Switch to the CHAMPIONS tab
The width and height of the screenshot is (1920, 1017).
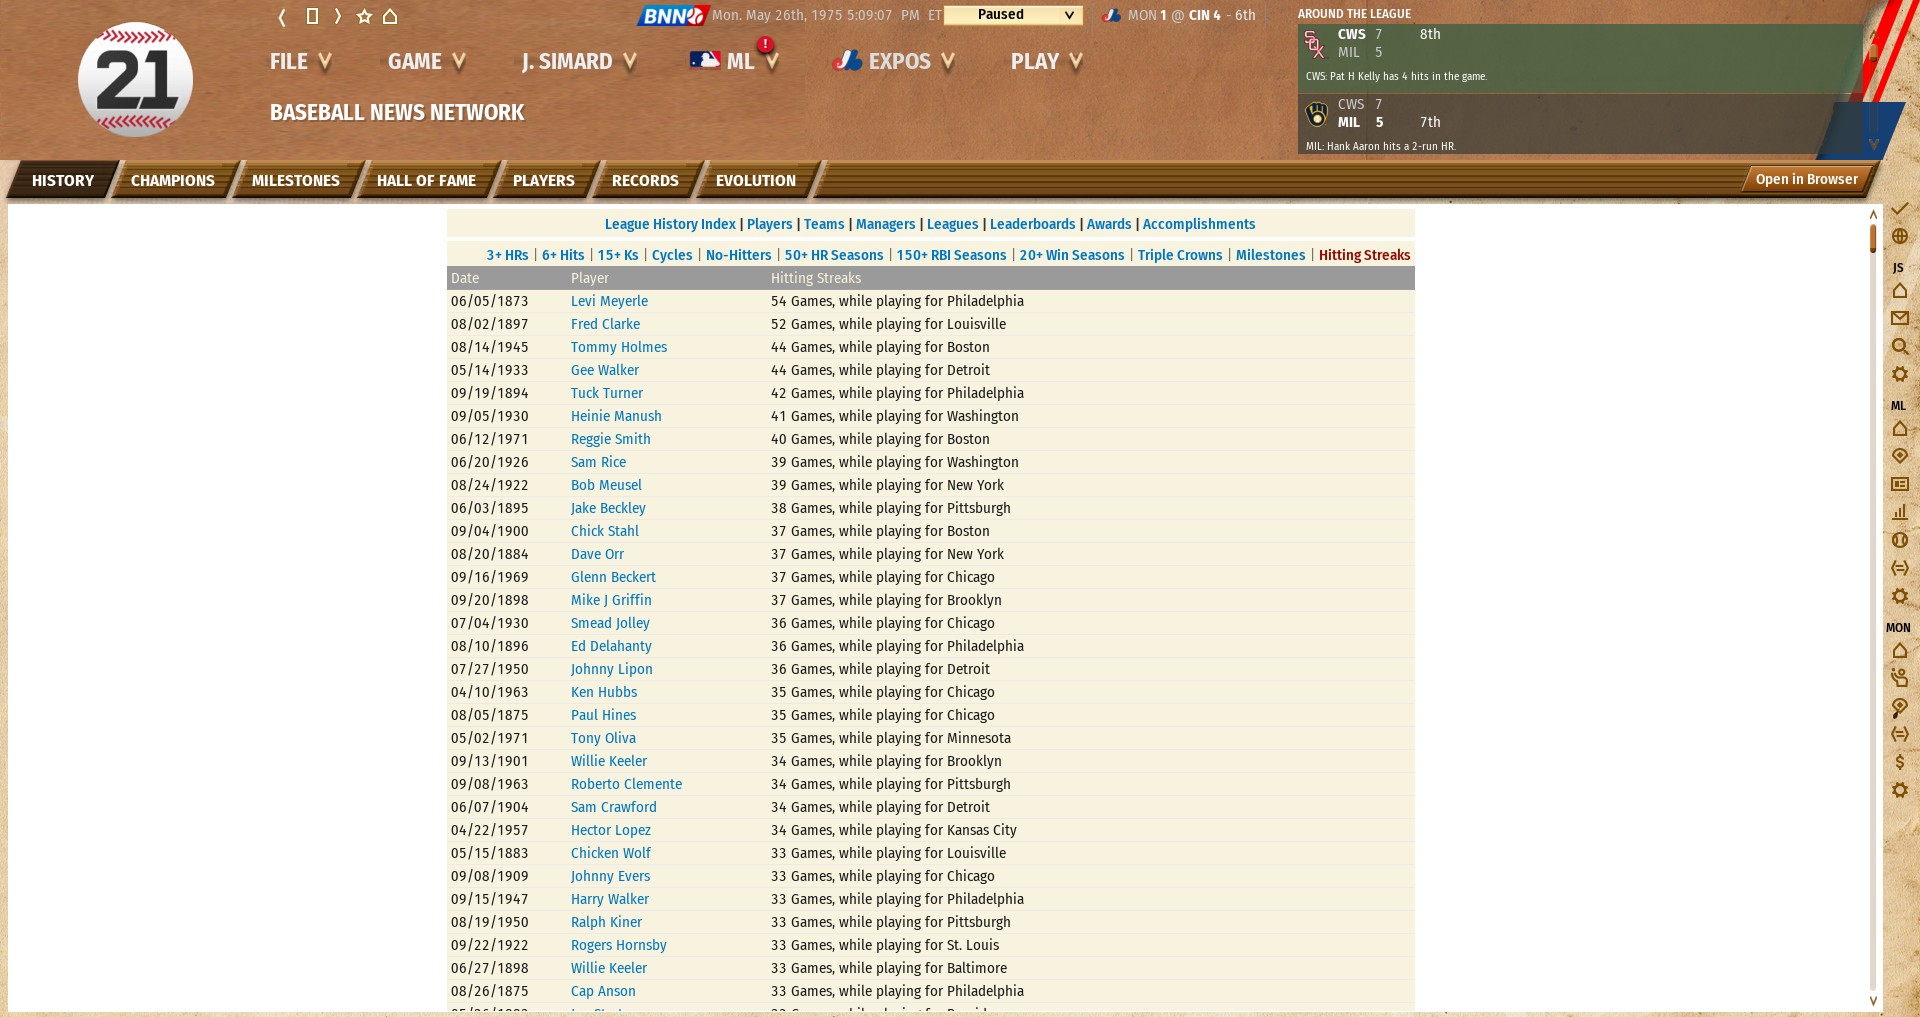pyautogui.click(x=172, y=181)
